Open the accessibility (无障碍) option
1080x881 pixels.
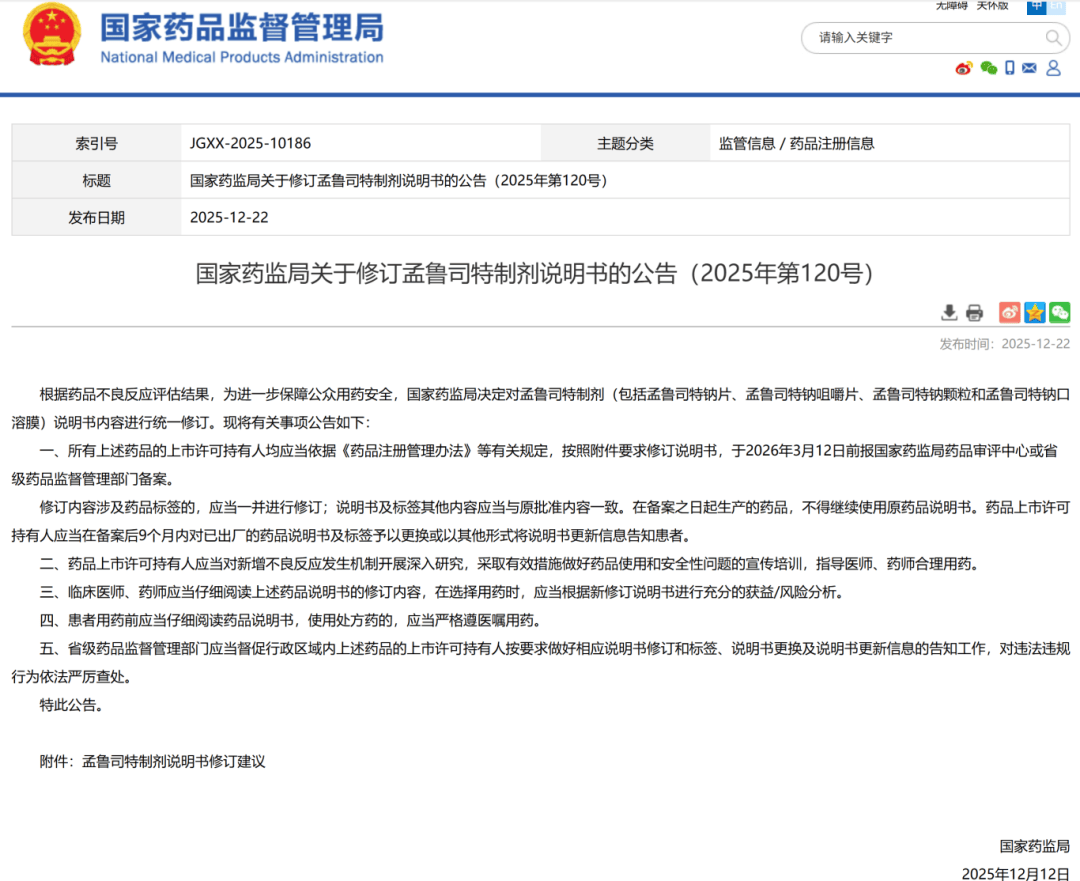[x=951, y=5]
